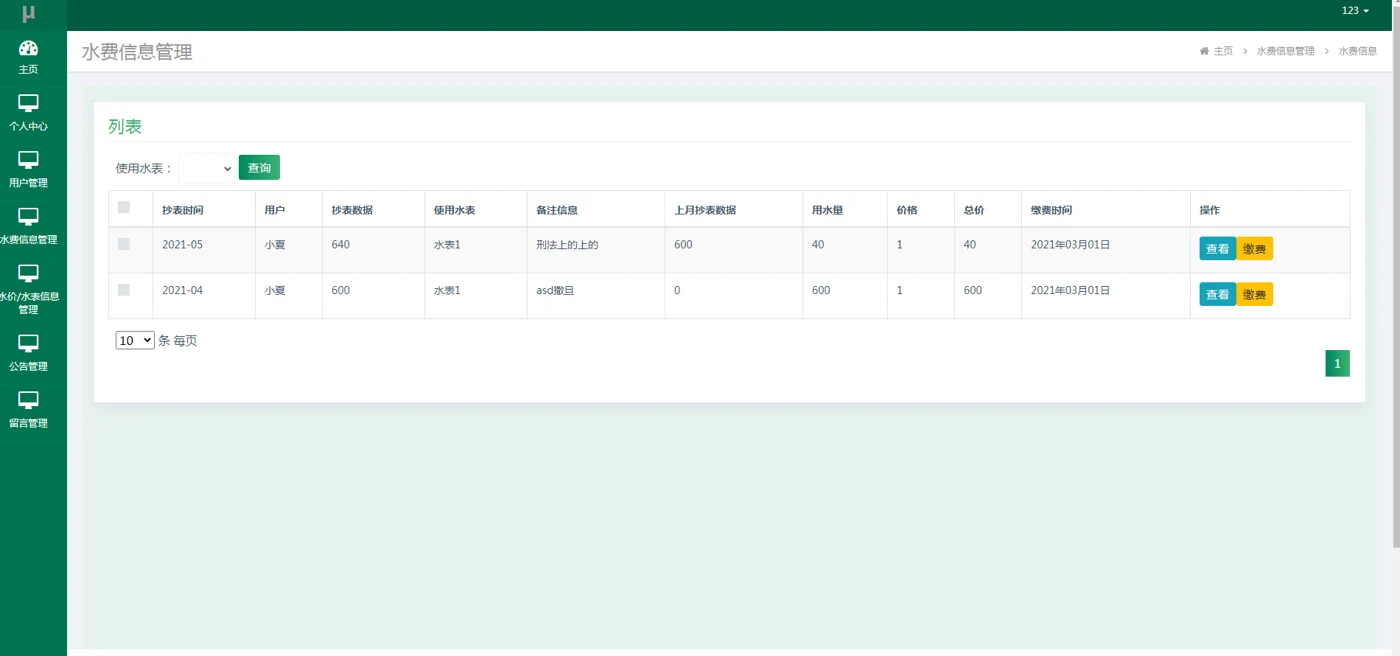Check the box for the 2021-04 row
1400x656 pixels.
(x=124, y=290)
